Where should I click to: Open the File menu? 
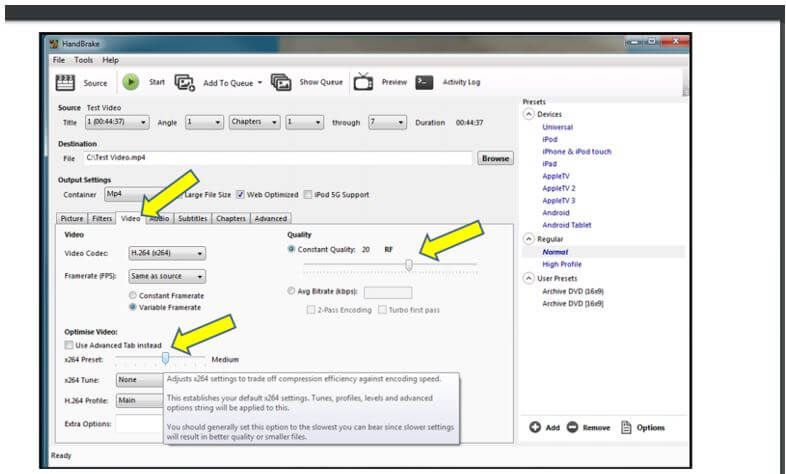59,60
